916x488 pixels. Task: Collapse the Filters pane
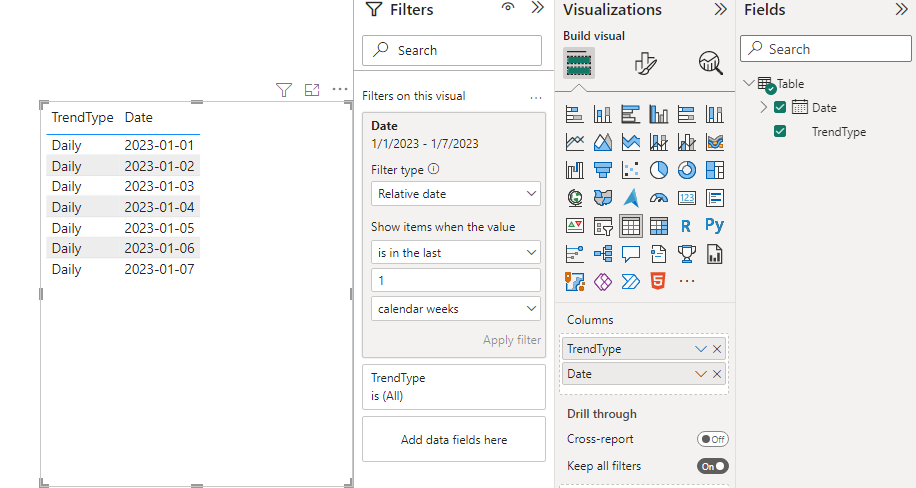(537, 8)
